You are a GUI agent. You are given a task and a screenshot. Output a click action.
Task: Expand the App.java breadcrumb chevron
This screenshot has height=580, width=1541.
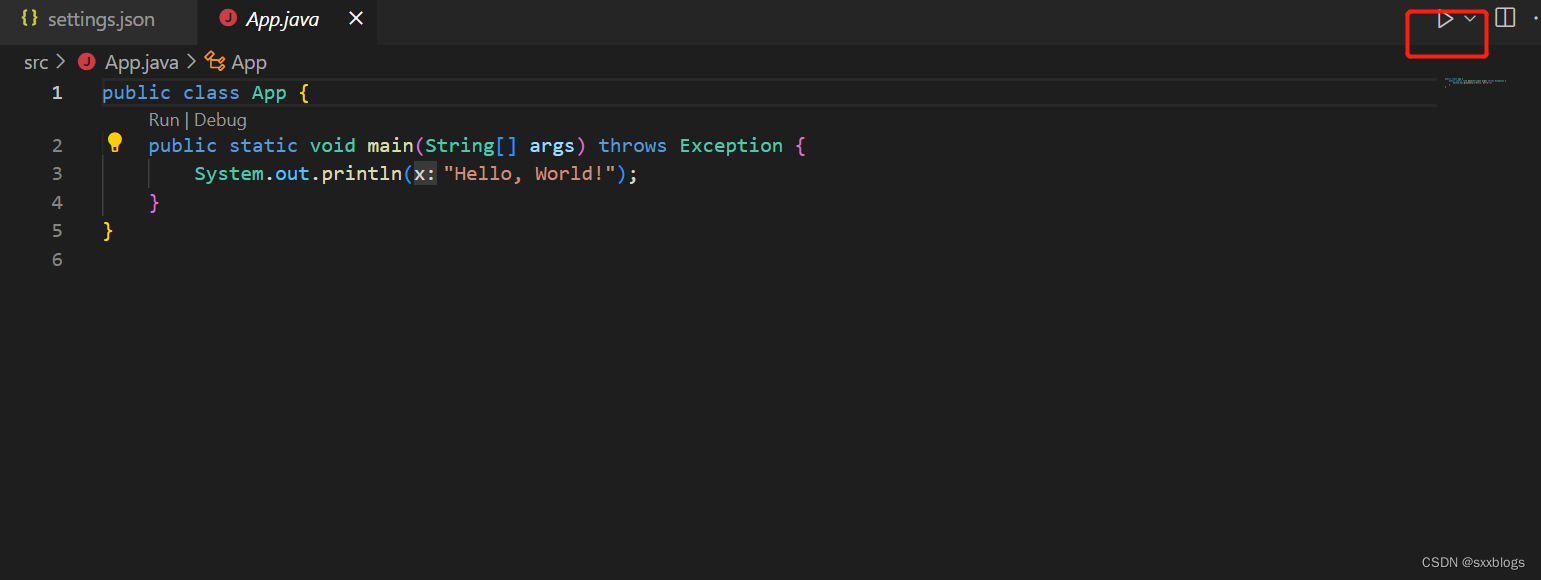(x=191, y=61)
